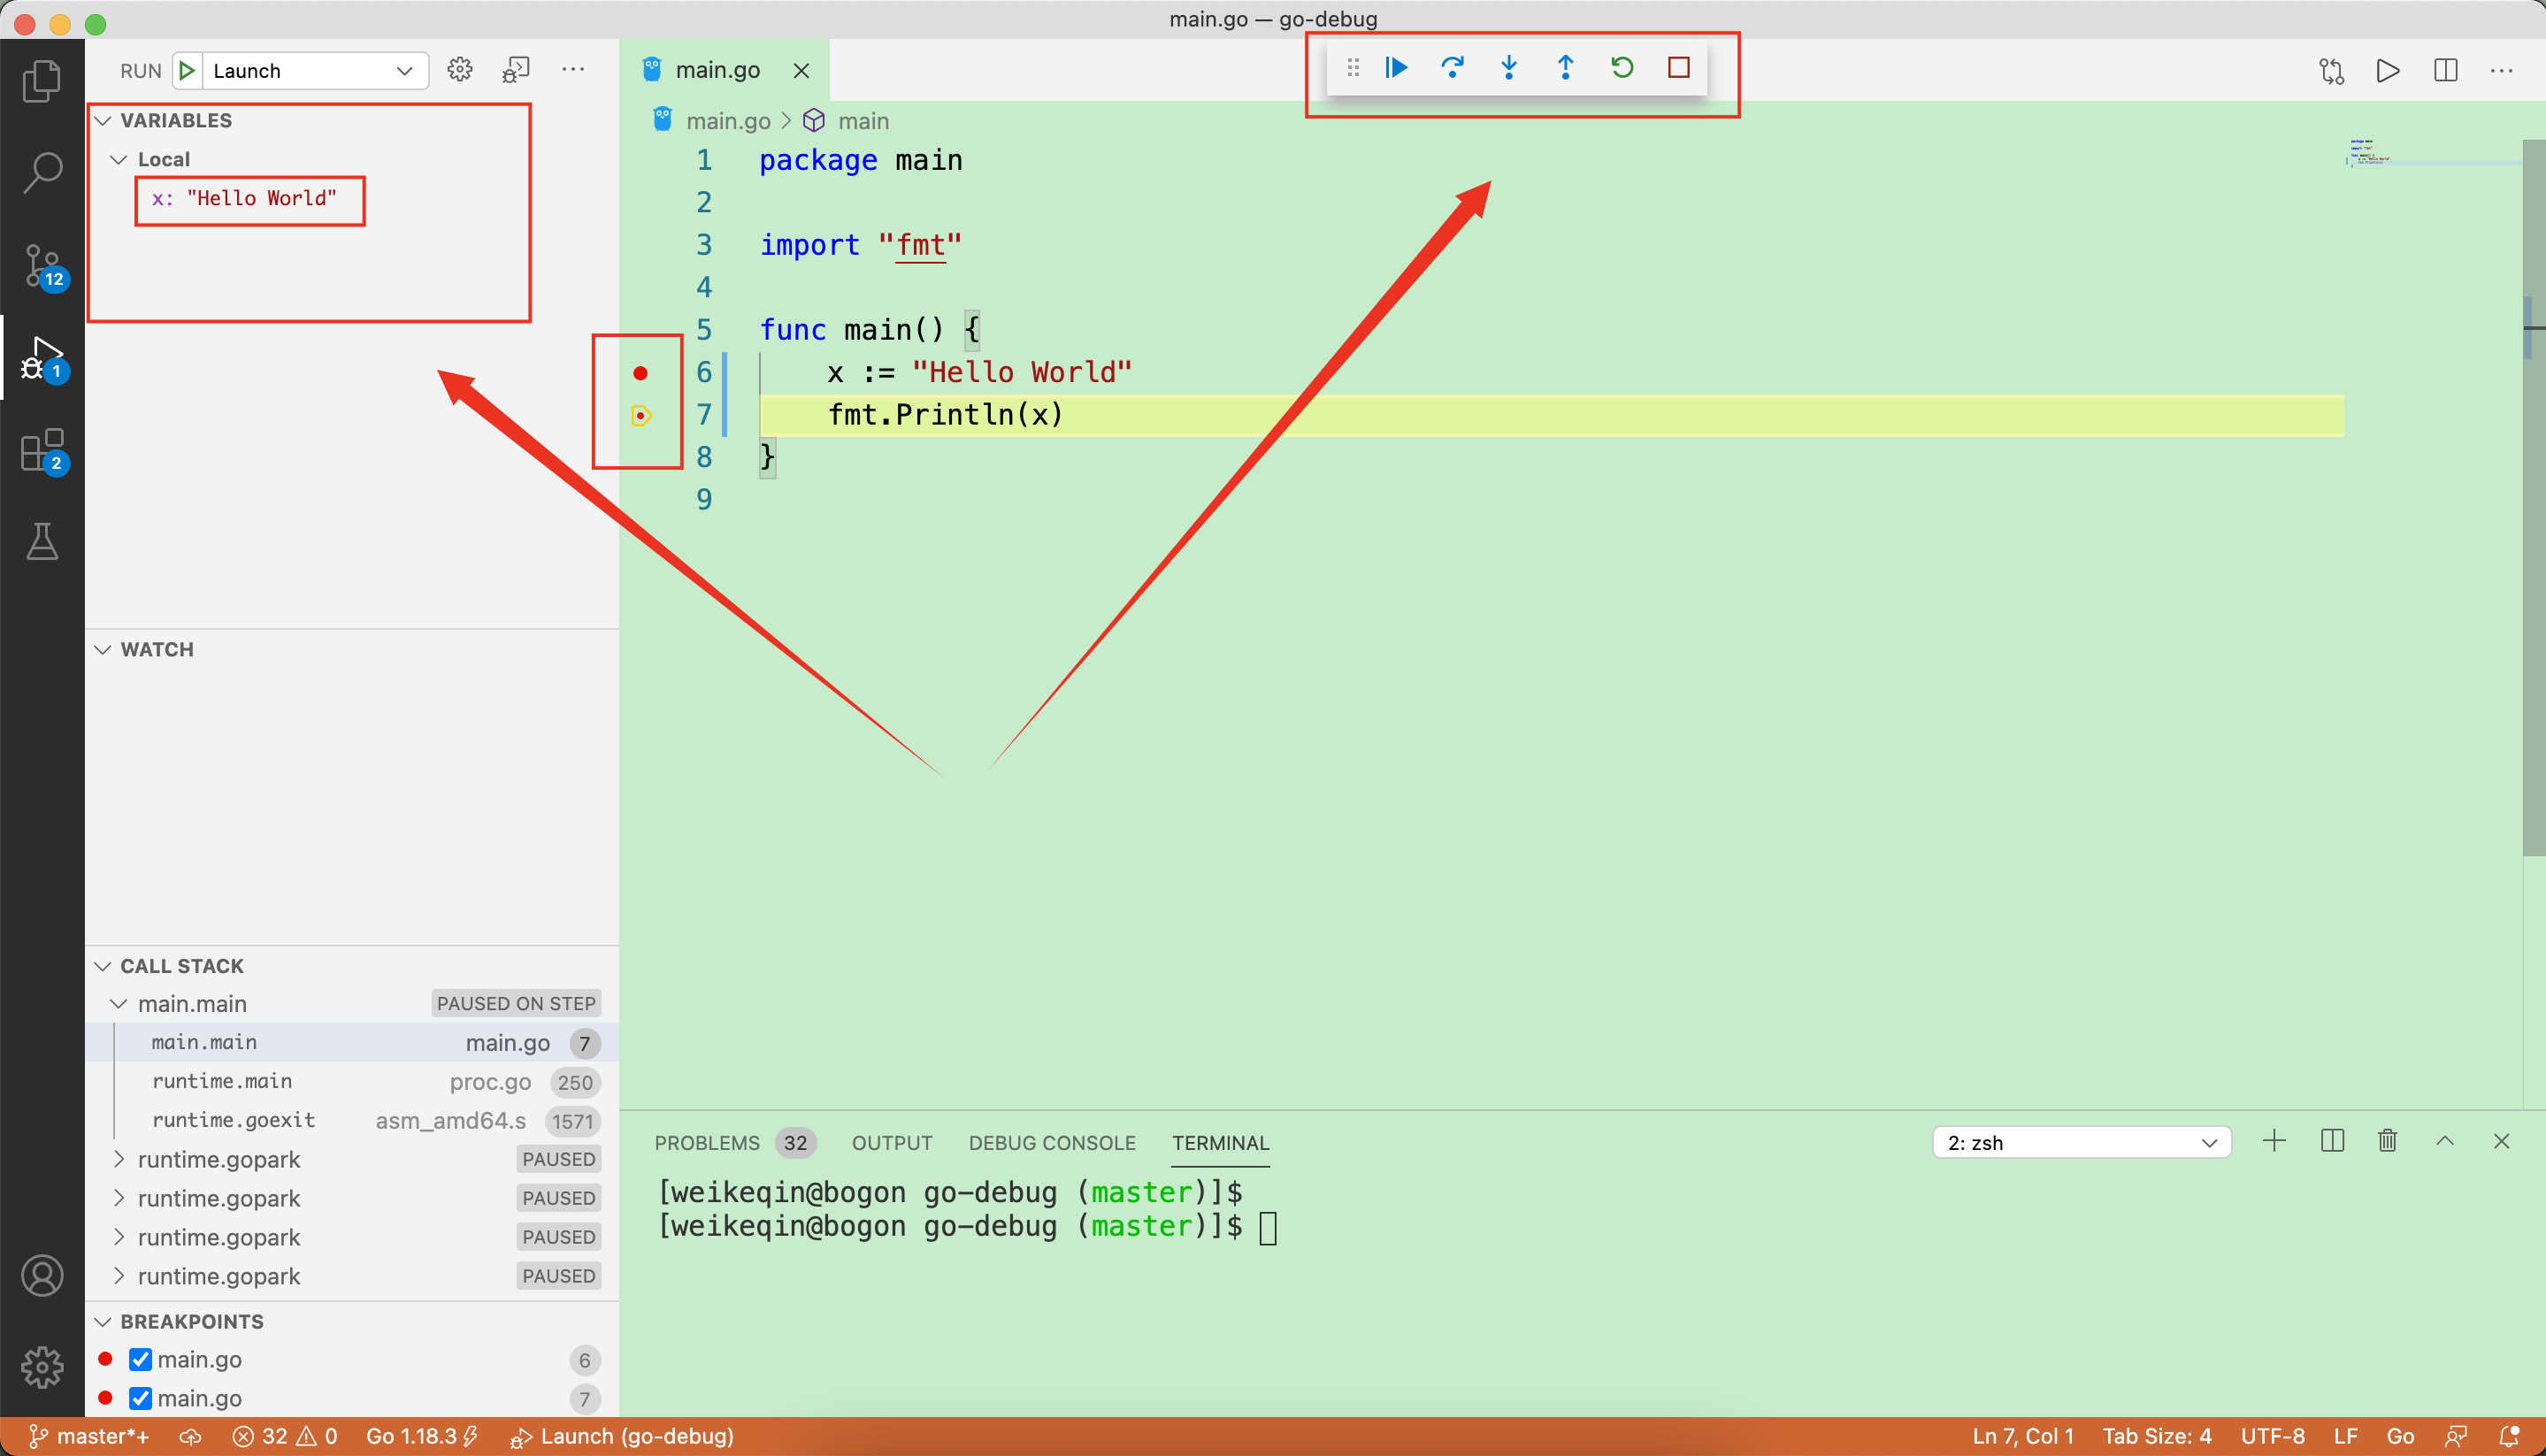Continue execution in debug toolbar
This screenshot has height=1456, width=2546.
tap(1397, 67)
